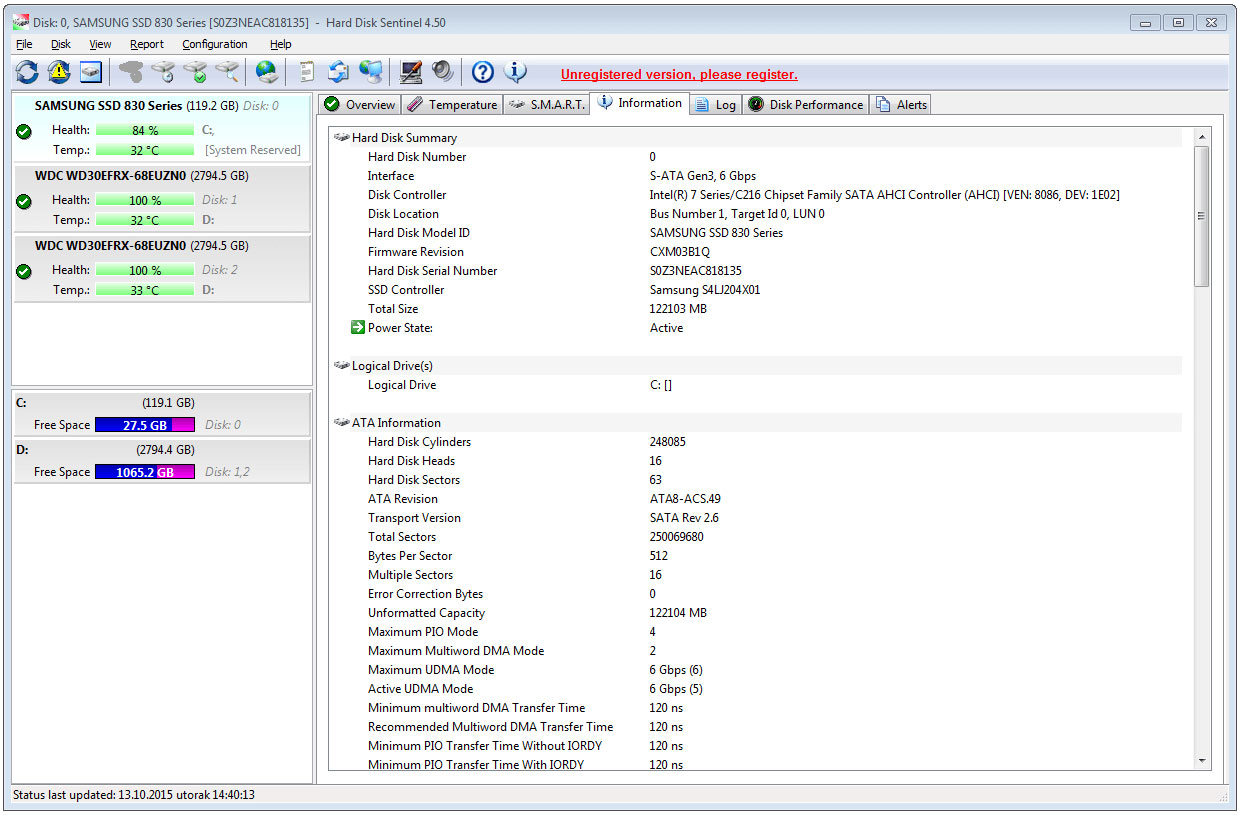Click the 33 °C temperature bar

coord(145,290)
